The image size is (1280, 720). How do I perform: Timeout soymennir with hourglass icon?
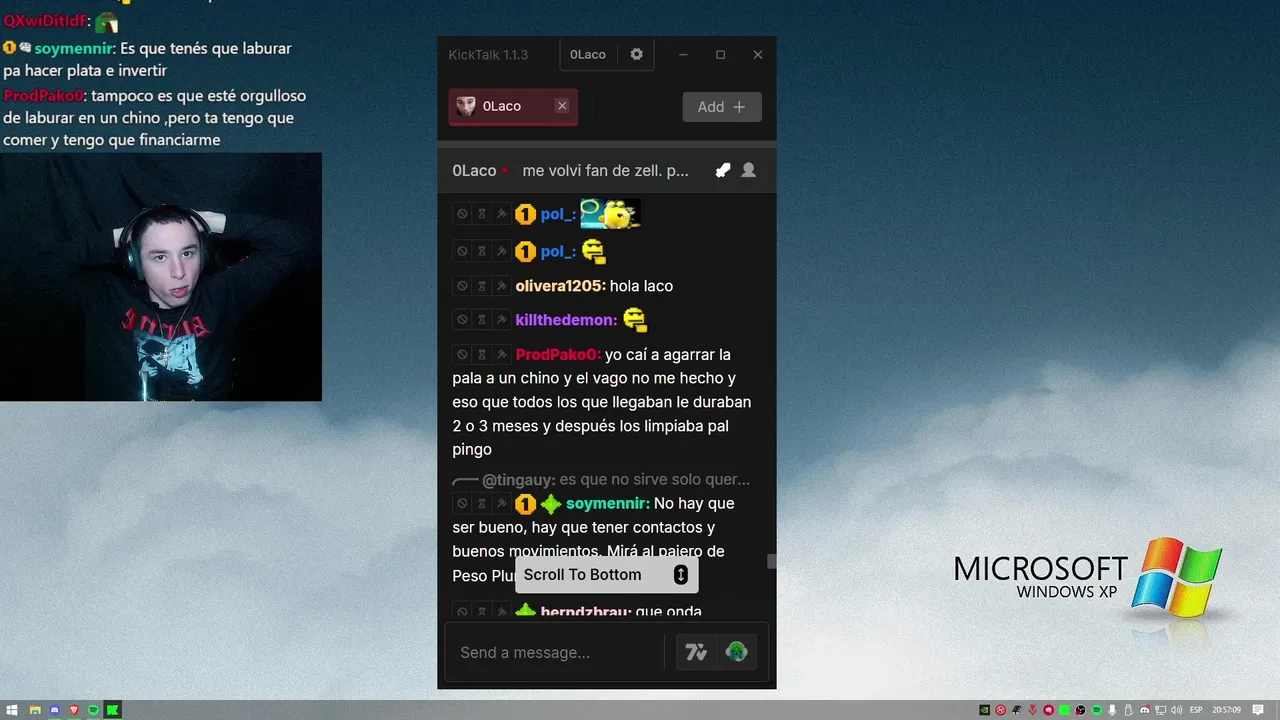(481, 504)
